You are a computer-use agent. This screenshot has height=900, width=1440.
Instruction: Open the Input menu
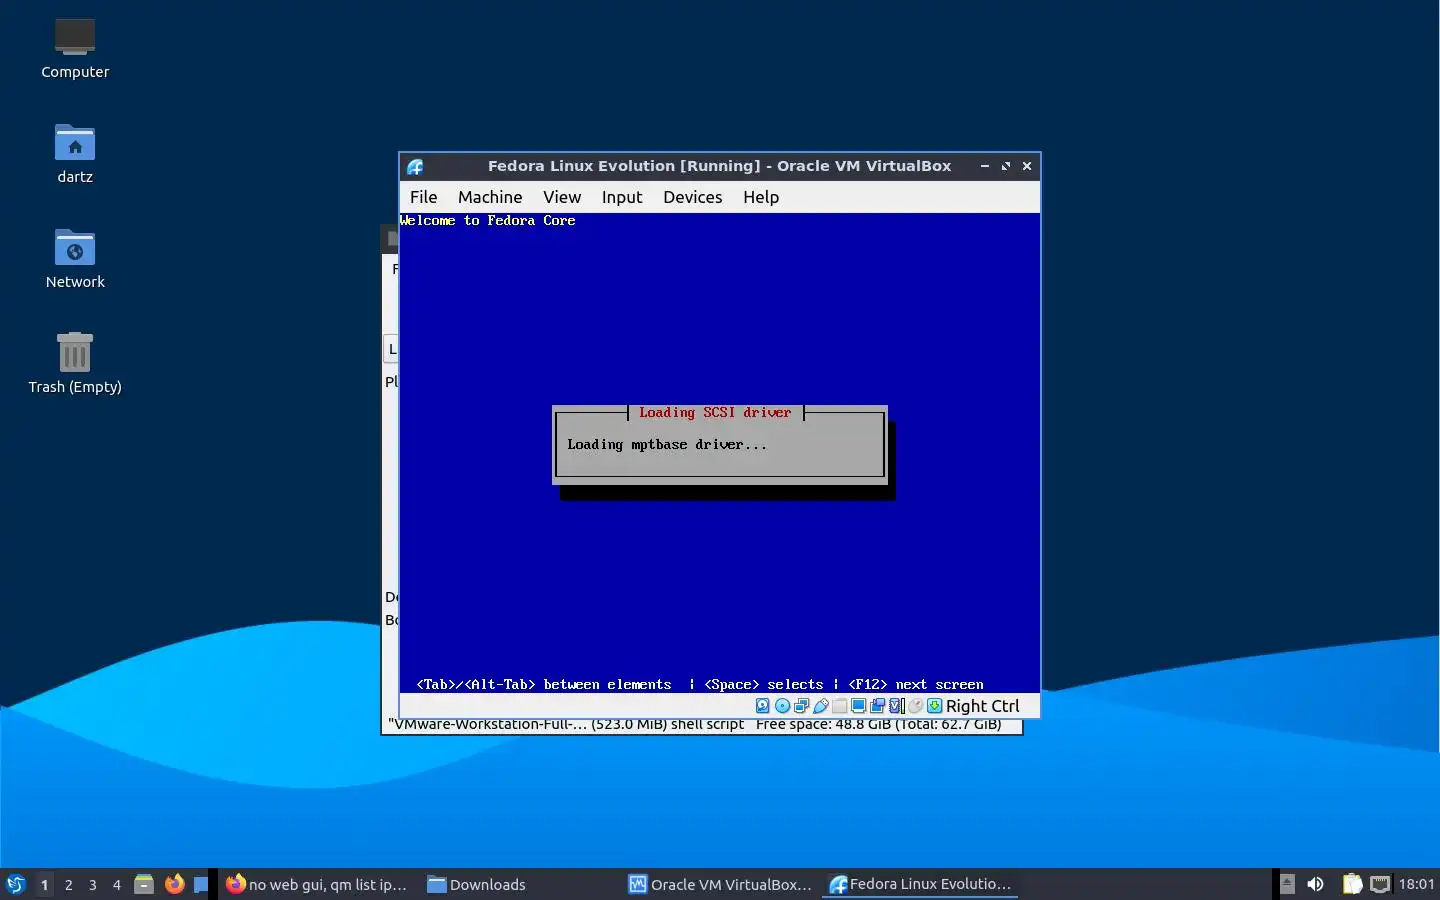pyautogui.click(x=622, y=197)
